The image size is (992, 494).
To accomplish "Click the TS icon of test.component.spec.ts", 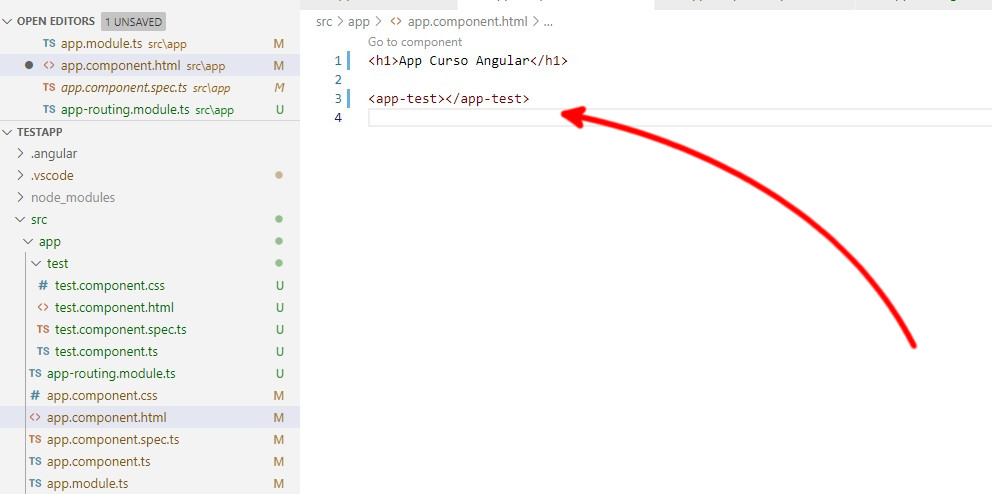I will [x=43, y=330].
